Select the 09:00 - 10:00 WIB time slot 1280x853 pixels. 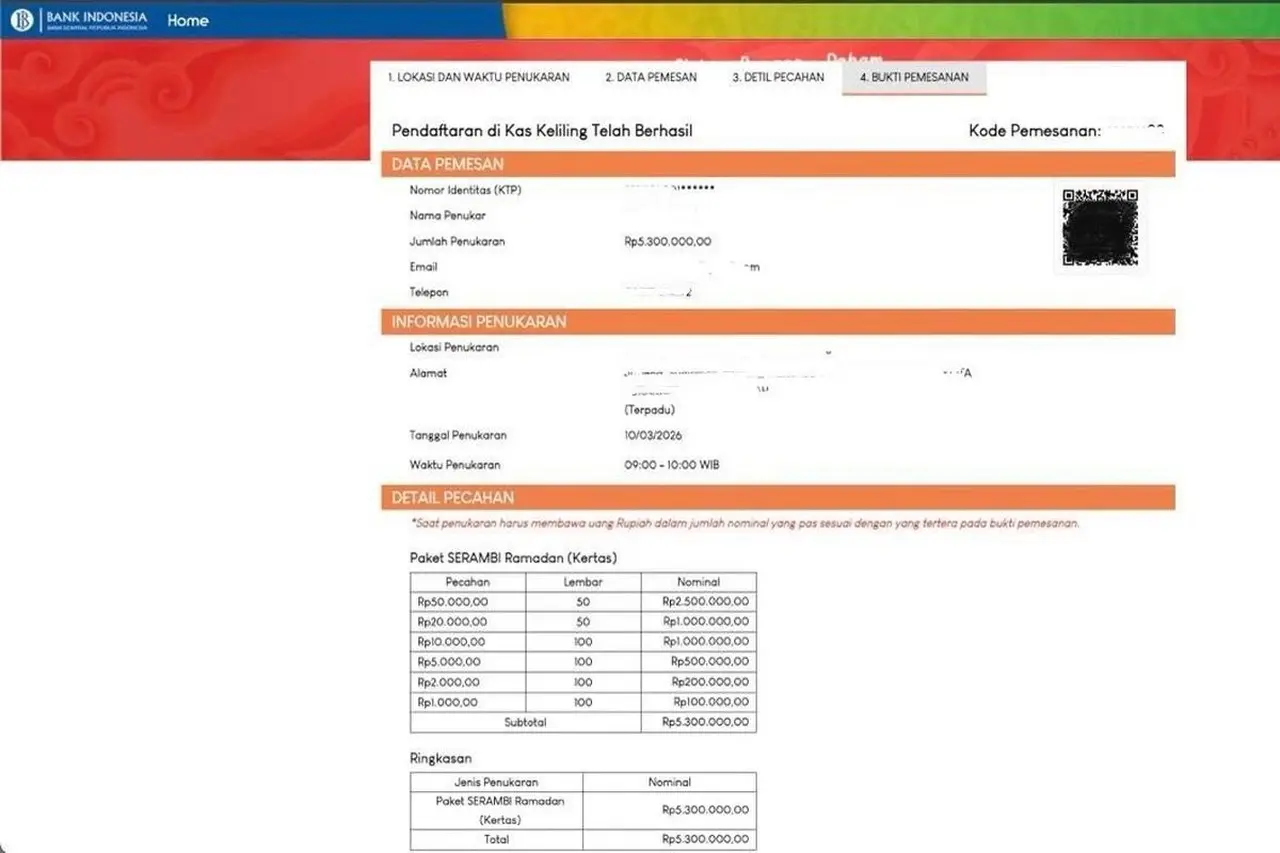tap(671, 465)
